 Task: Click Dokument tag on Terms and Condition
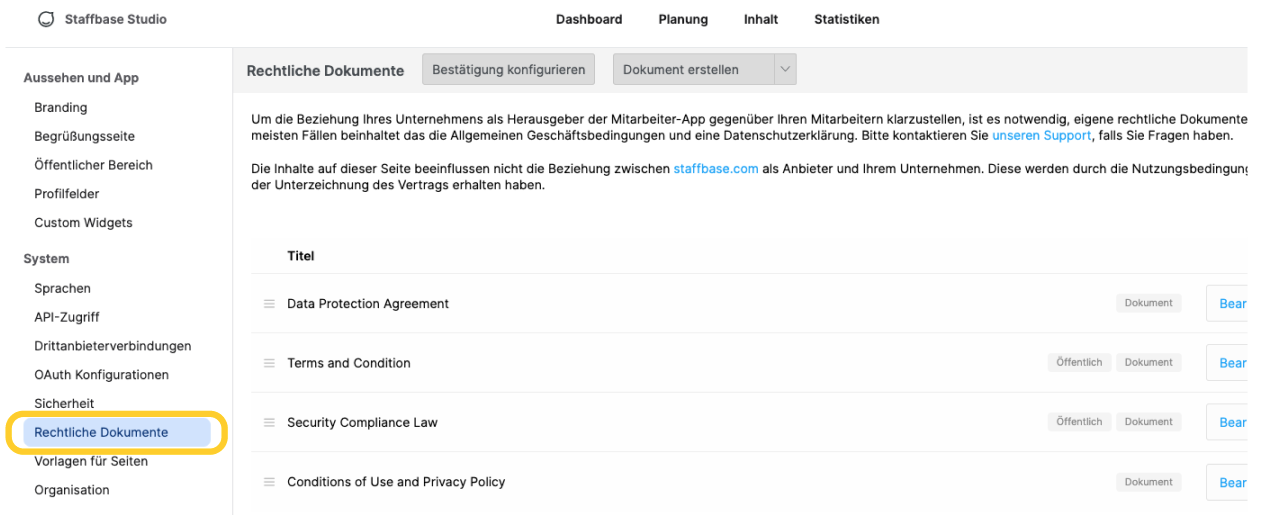click(1149, 362)
